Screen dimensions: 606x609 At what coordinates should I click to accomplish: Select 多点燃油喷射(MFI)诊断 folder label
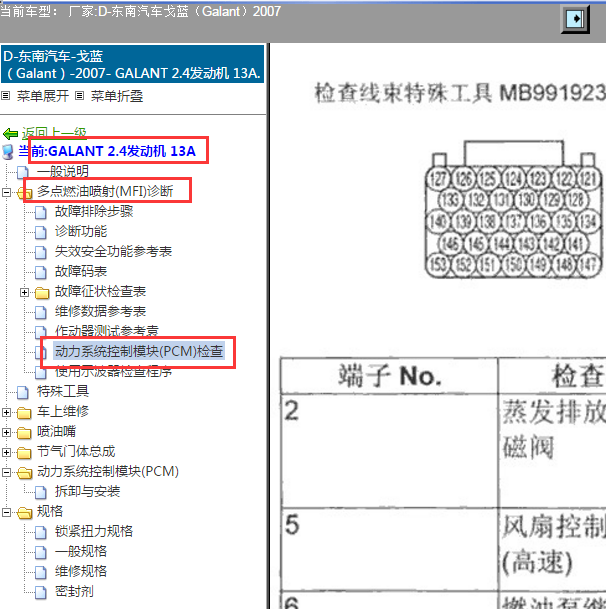105,191
